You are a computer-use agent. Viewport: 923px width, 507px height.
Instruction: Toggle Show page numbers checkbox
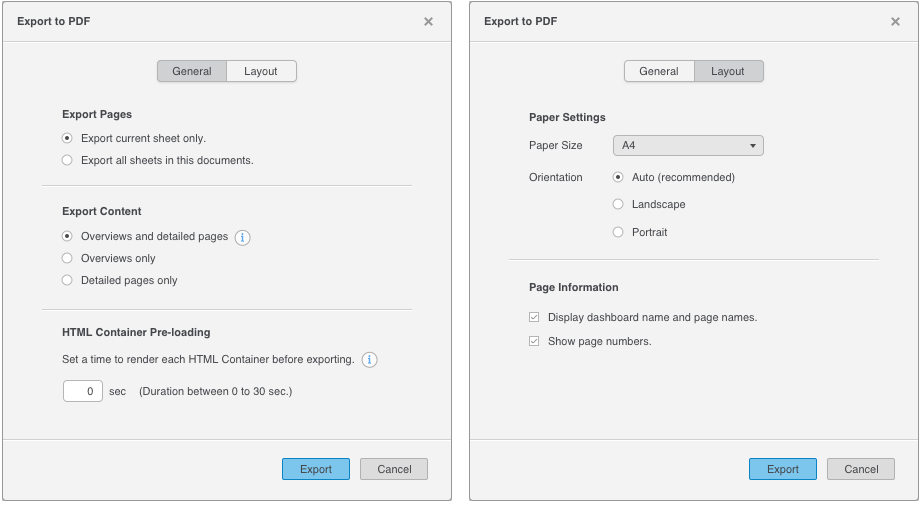(x=534, y=342)
